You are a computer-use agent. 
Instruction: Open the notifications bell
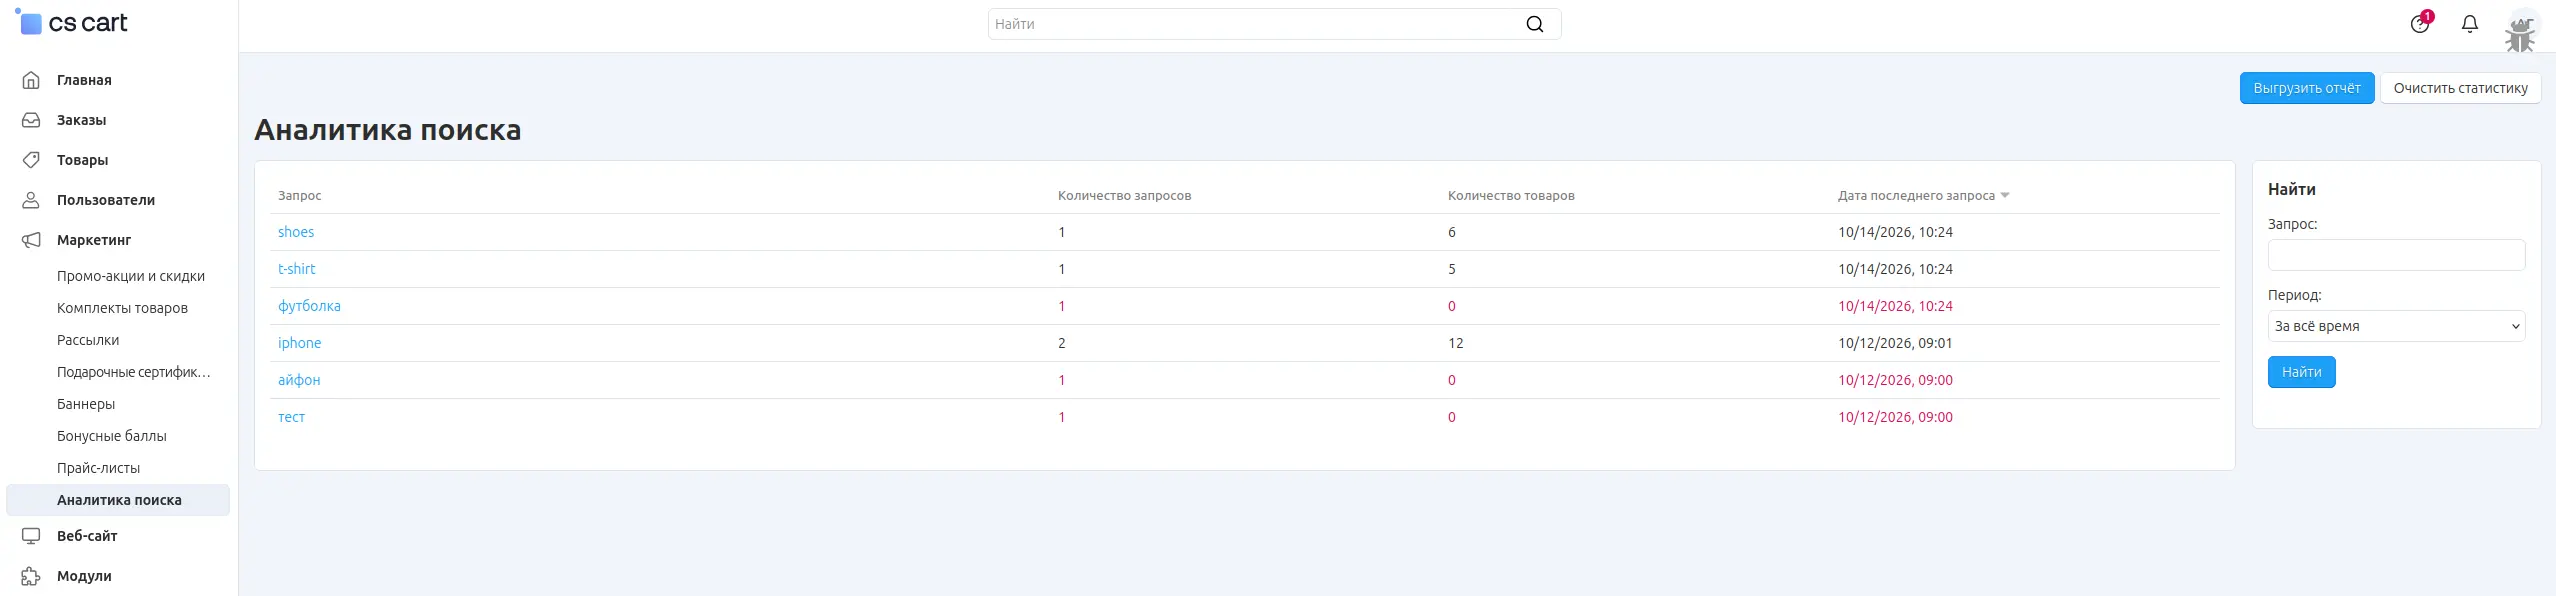click(x=2470, y=23)
